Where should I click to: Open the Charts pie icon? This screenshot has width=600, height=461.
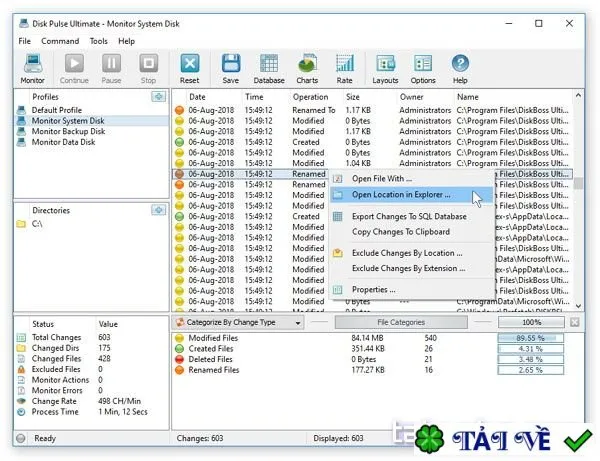(307, 64)
